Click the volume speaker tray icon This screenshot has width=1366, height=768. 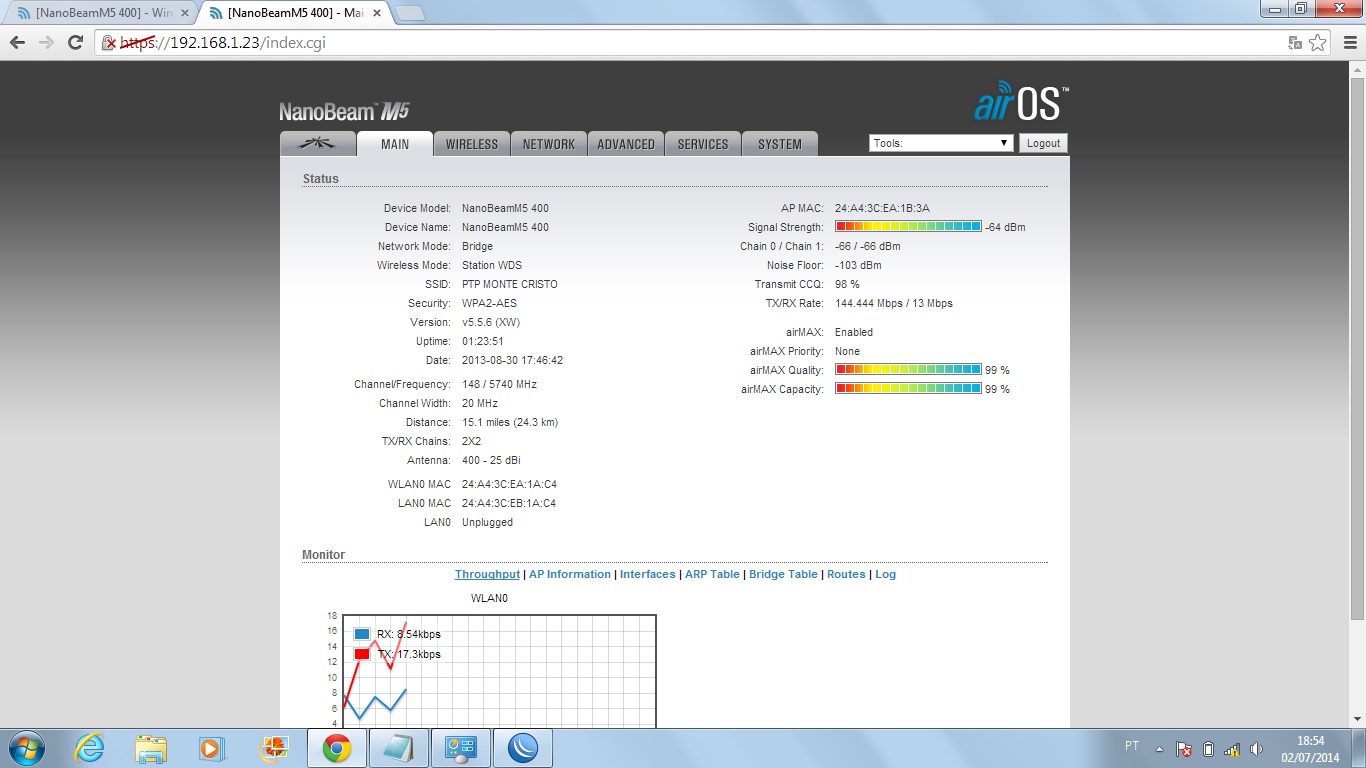pos(1256,748)
